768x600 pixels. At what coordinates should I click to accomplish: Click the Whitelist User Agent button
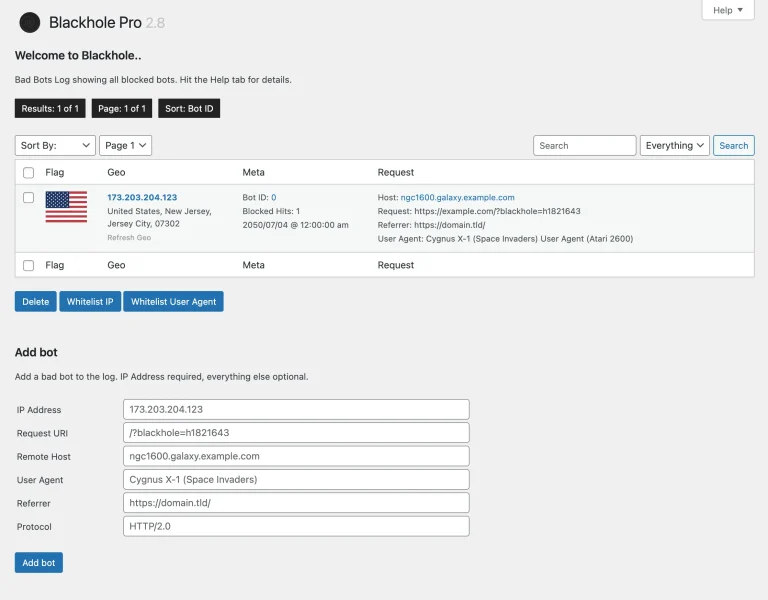click(173, 302)
